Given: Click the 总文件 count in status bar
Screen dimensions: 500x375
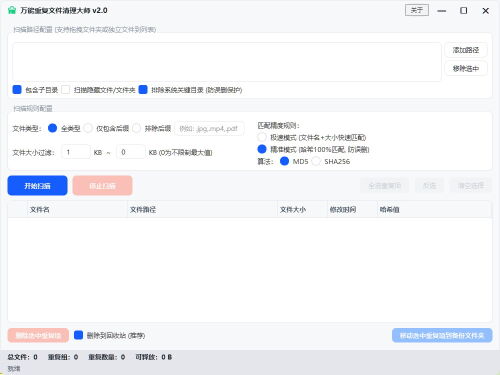Looking at the screenshot, I should (x=22, y=357).
